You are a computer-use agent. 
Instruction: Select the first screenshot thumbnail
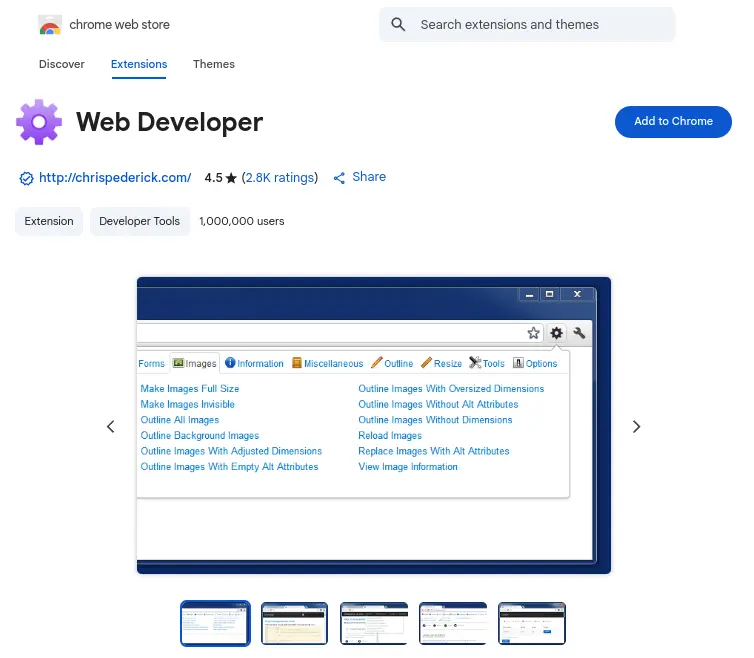215,623
